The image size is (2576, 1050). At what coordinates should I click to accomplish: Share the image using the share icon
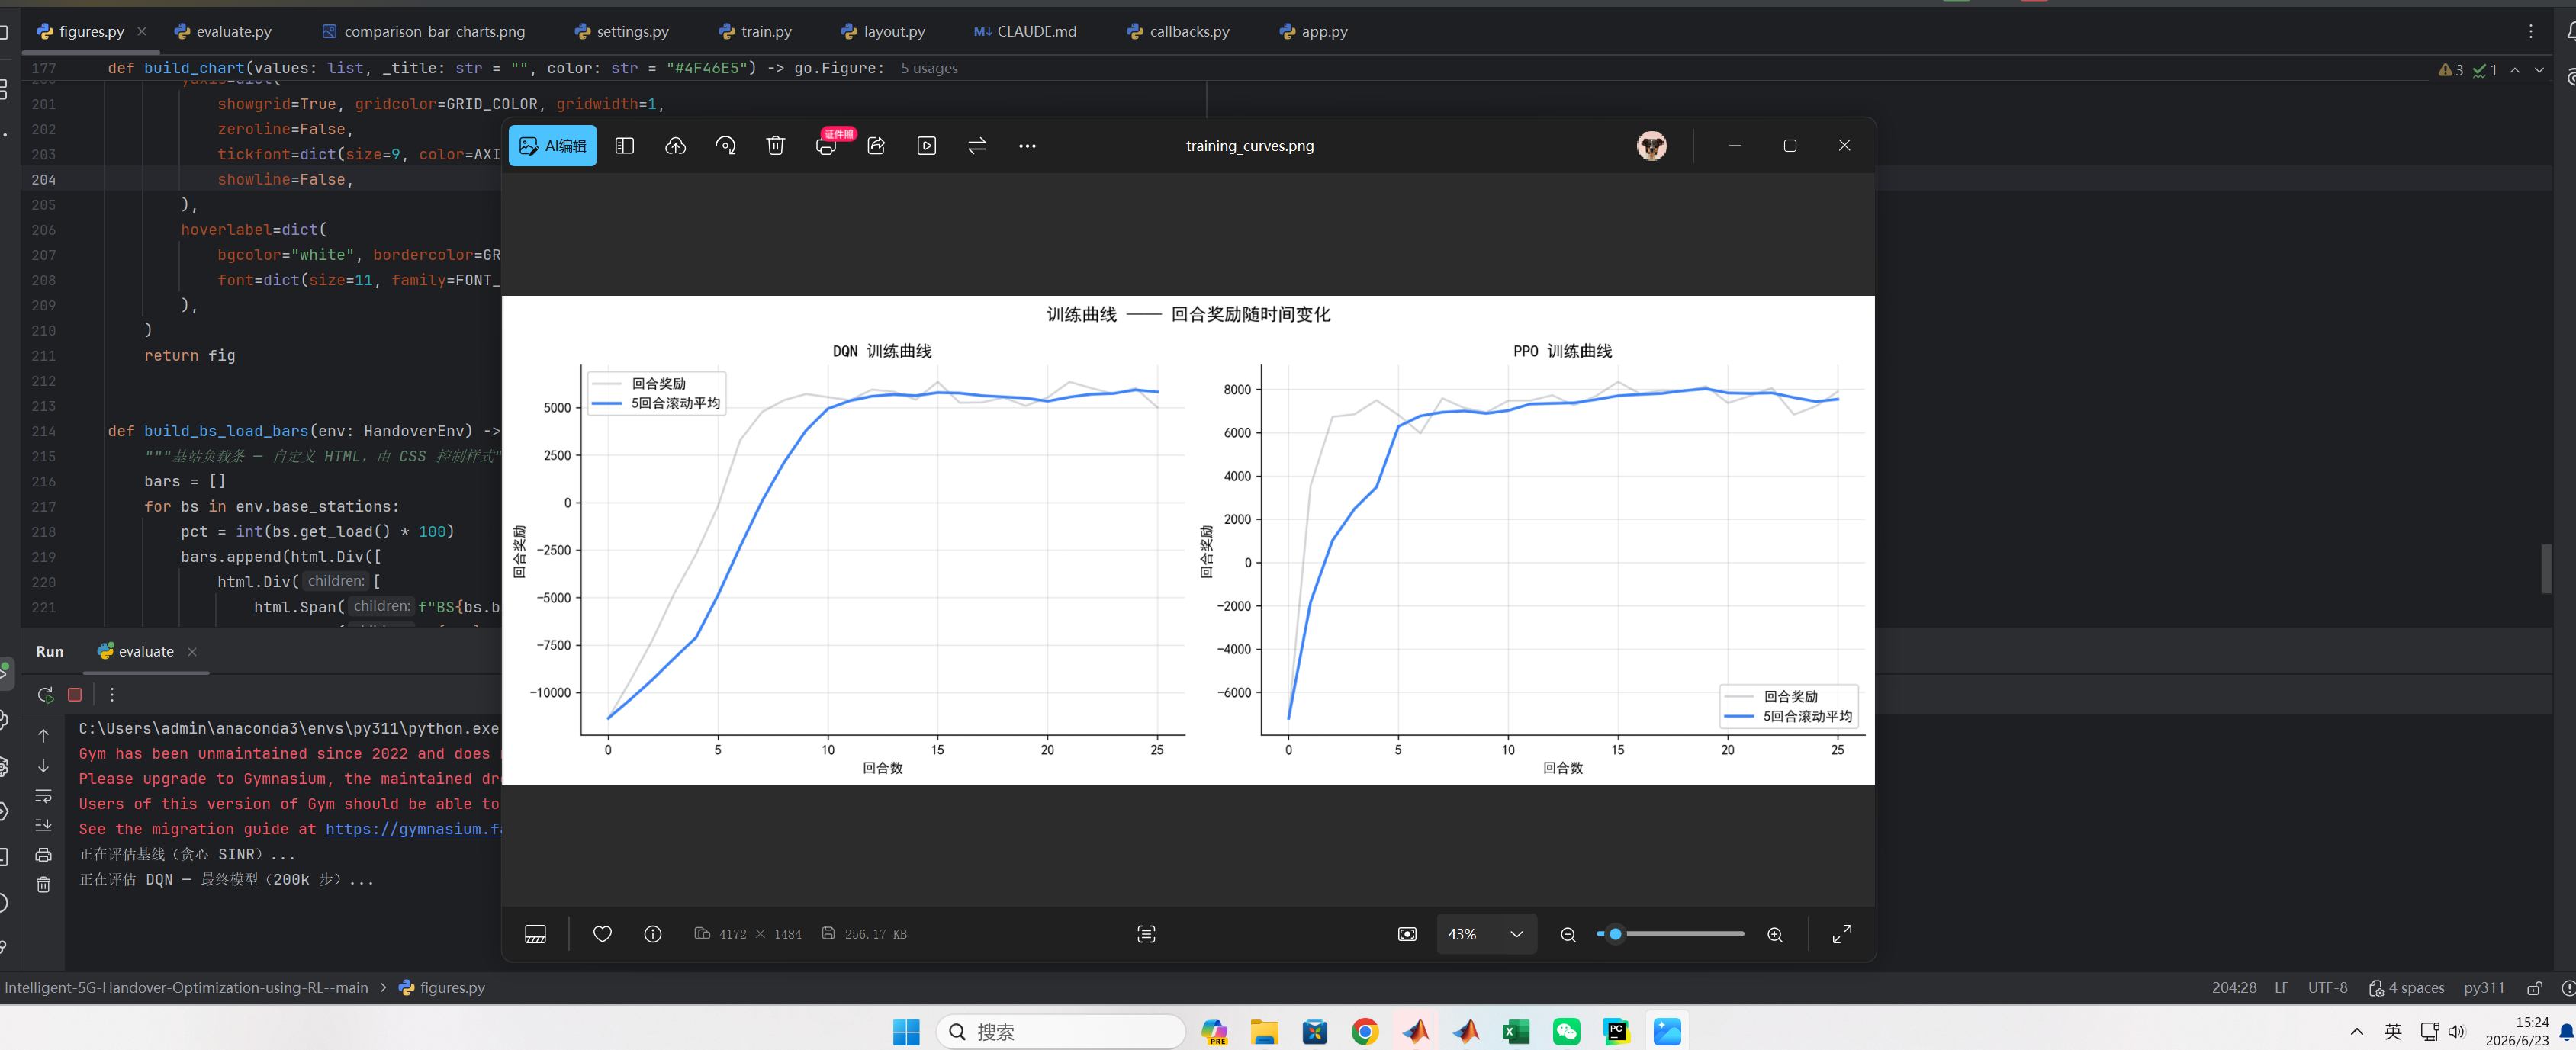(x=876, y=146)
